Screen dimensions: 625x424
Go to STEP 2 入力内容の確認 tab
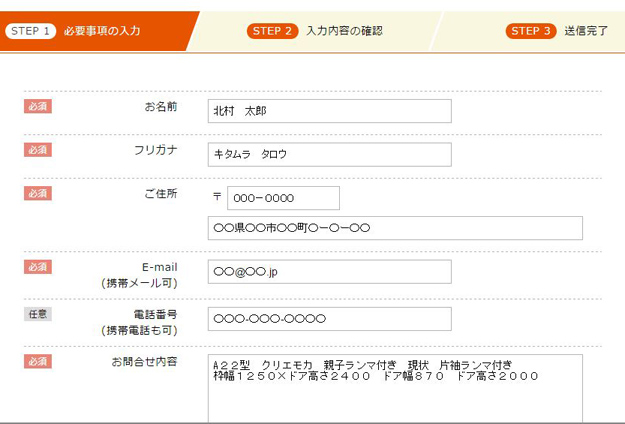315,31
